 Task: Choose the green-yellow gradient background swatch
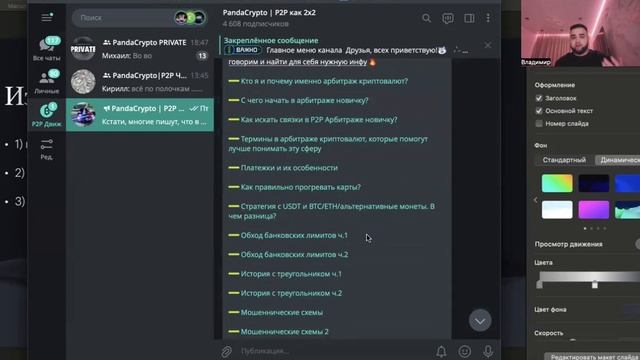click(557, 183)
